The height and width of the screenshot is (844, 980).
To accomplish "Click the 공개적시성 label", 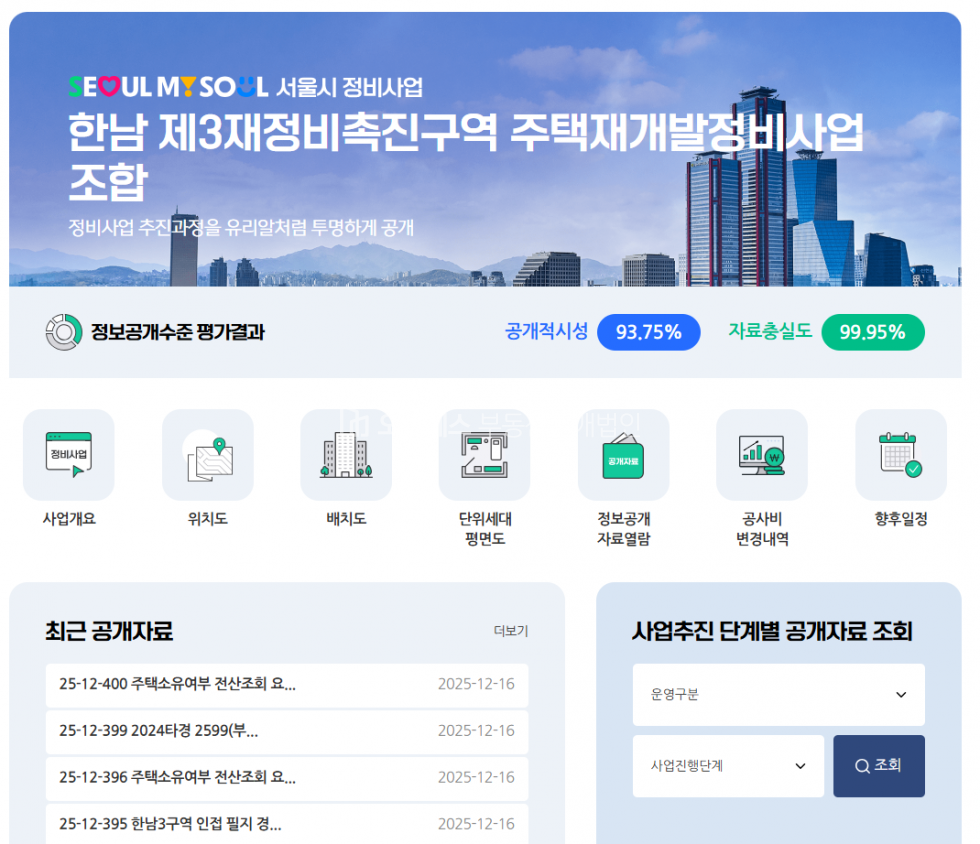I will [x=546, y=331].
